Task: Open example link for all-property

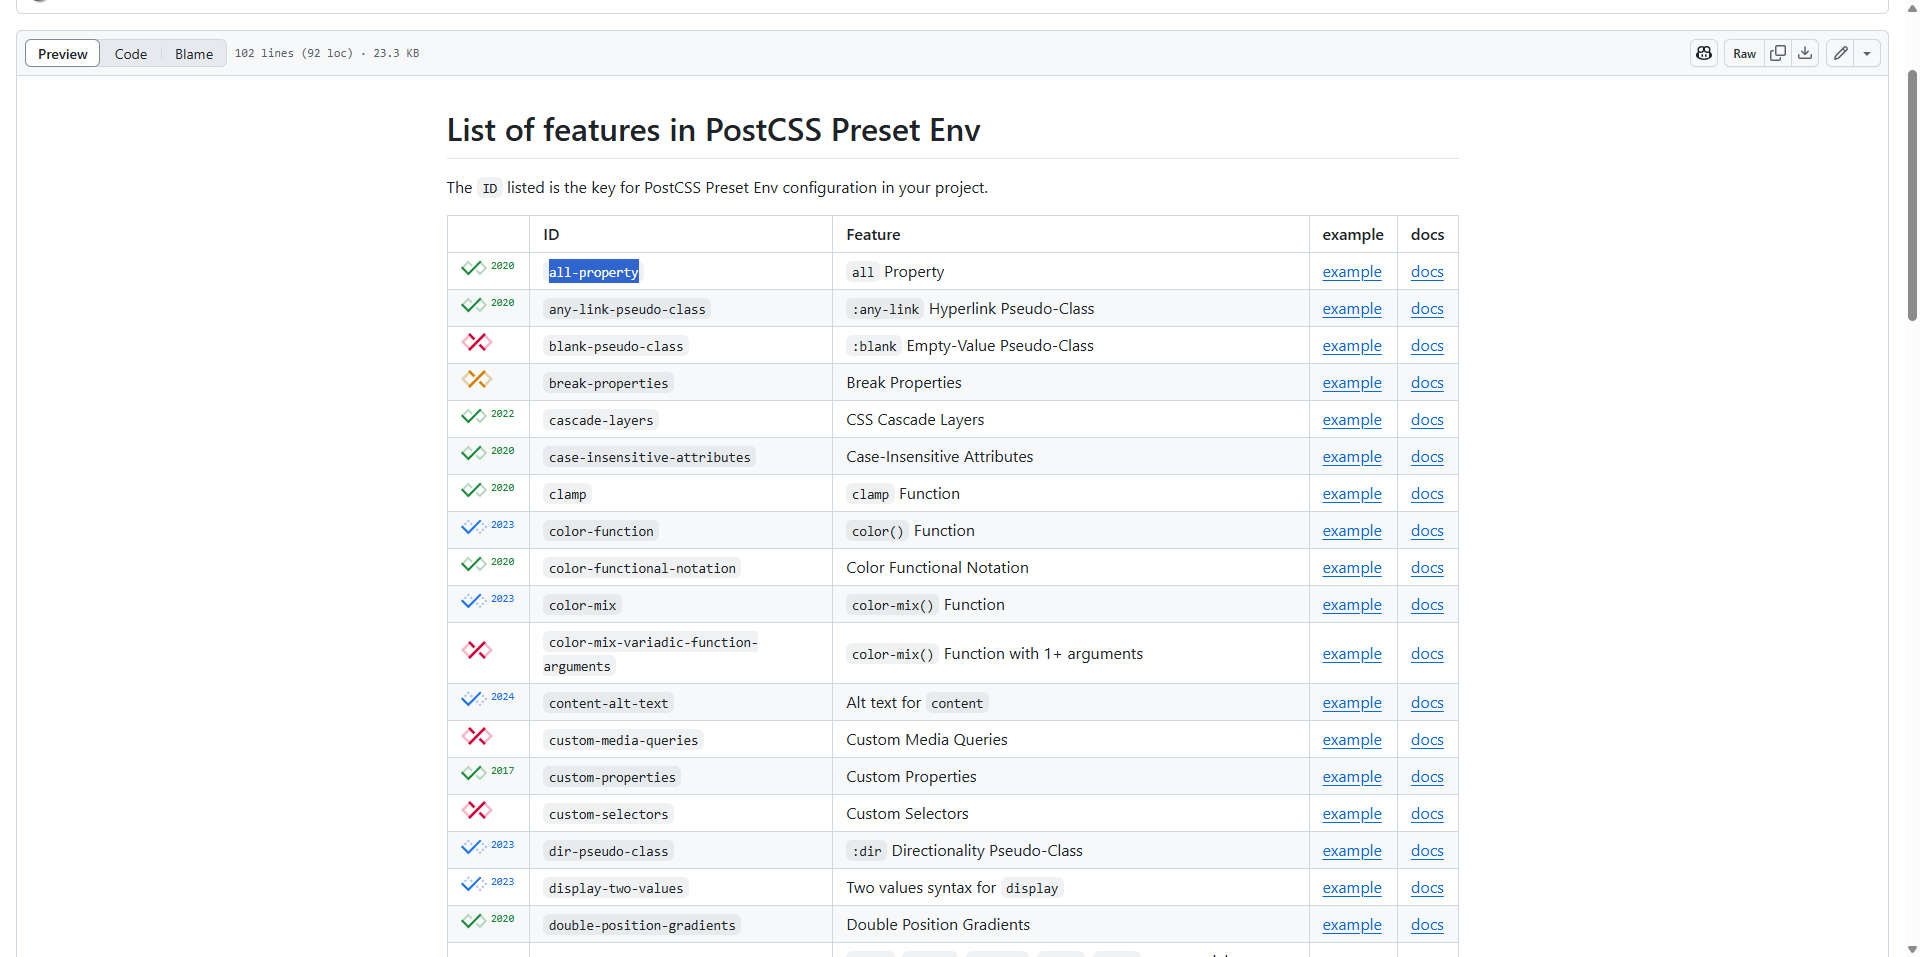Action: tap(1352, 272)
